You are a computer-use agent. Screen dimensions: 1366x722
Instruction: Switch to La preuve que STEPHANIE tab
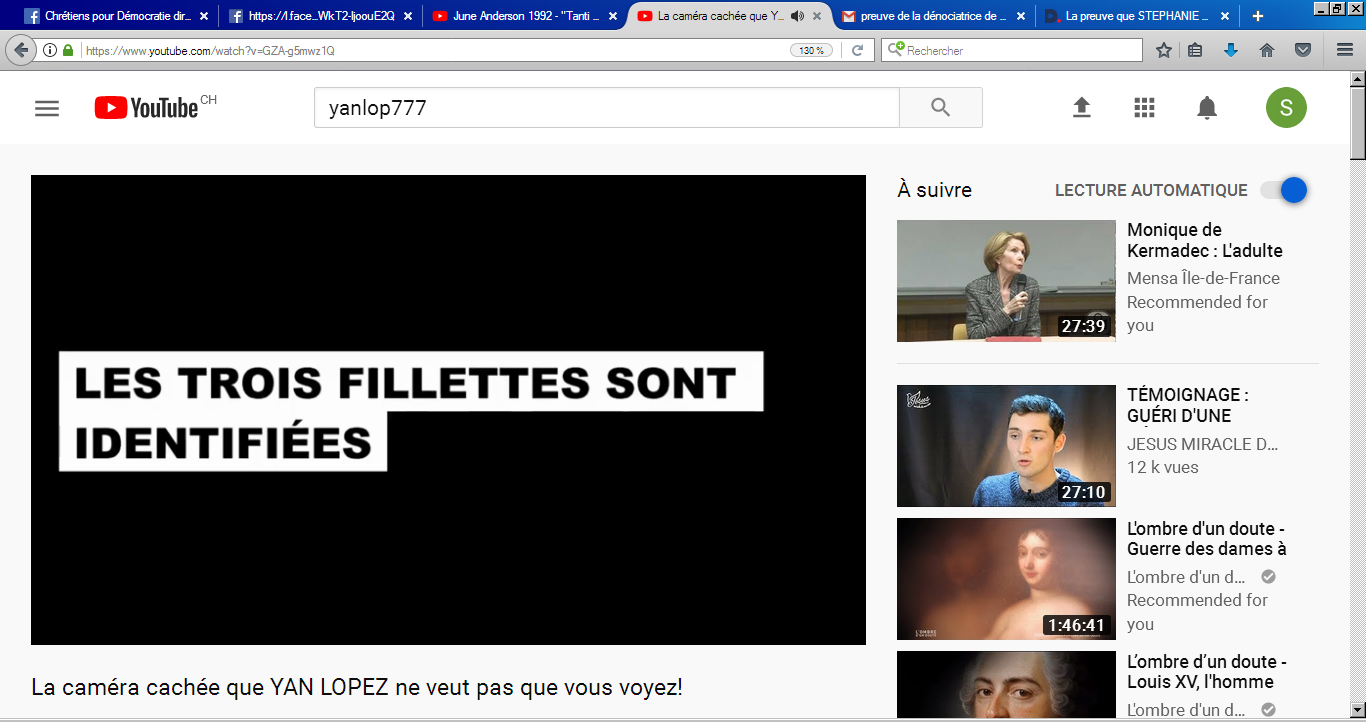(x=1137, y=16)
